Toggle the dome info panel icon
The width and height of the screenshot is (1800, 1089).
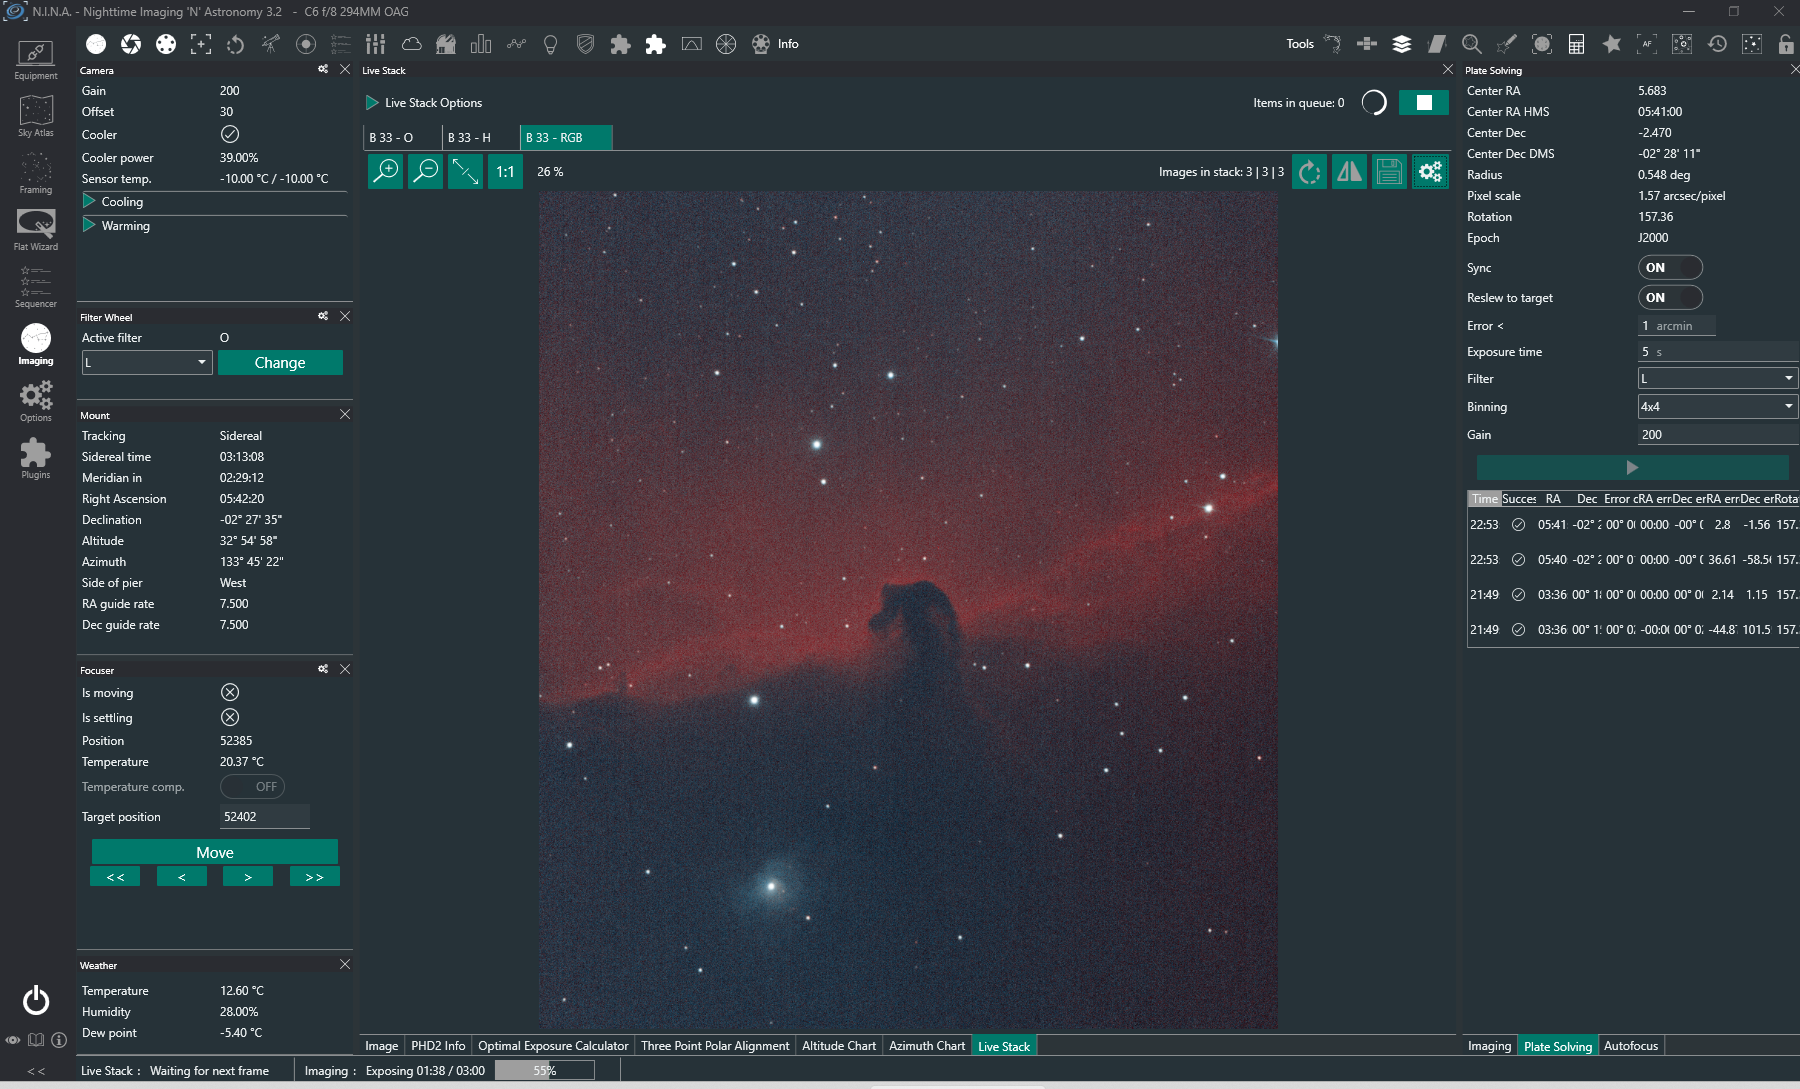(x=446, y=44)
